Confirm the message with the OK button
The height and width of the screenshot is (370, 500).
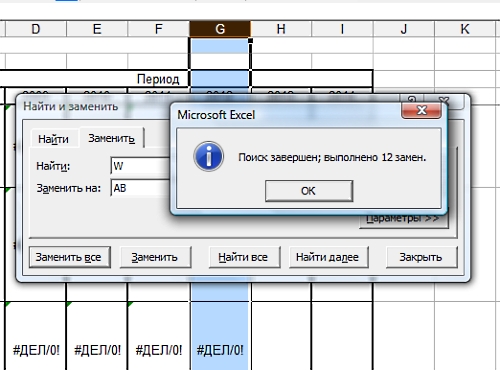[309, 191]
